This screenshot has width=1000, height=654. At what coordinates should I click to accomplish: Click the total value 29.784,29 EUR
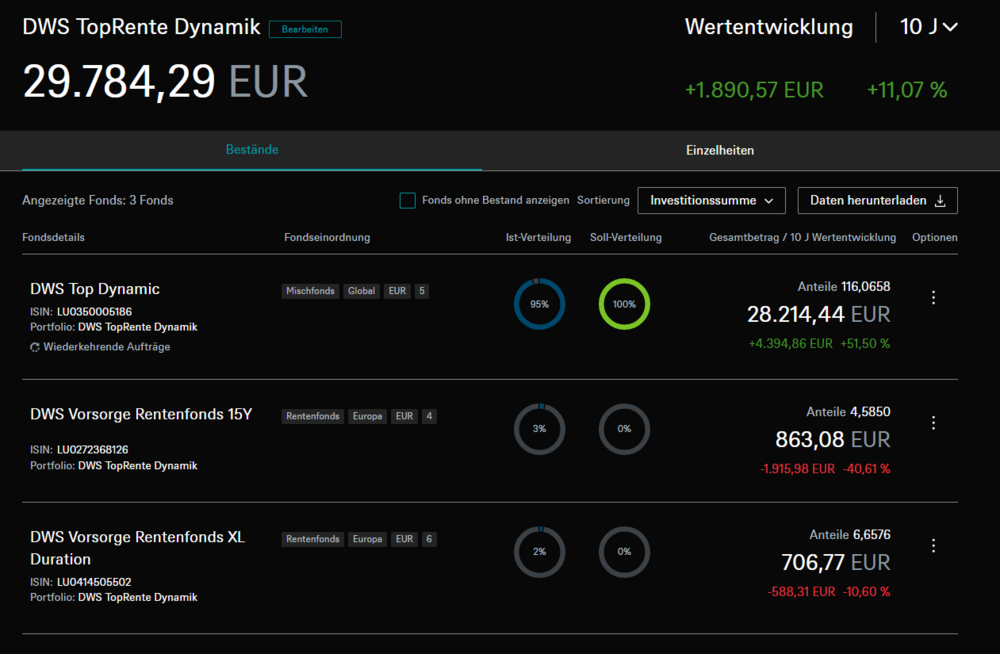pos(165,82)
